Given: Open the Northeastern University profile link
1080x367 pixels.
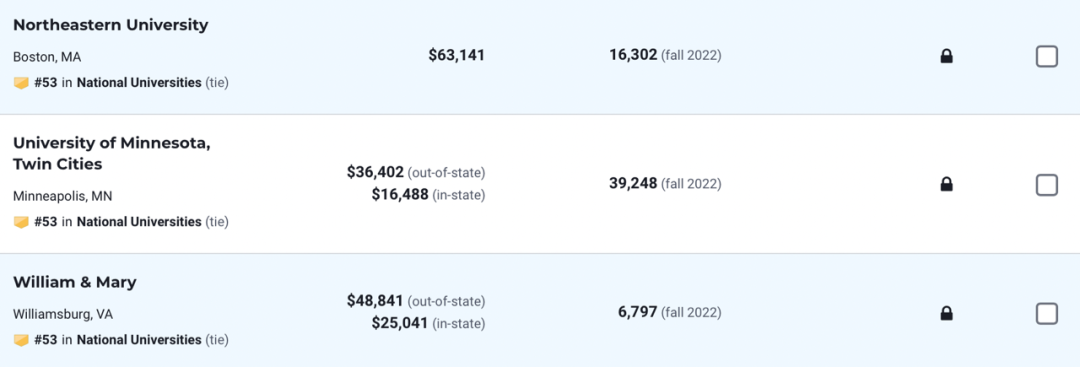Looking at the screenshot, I should coord(110,25).
